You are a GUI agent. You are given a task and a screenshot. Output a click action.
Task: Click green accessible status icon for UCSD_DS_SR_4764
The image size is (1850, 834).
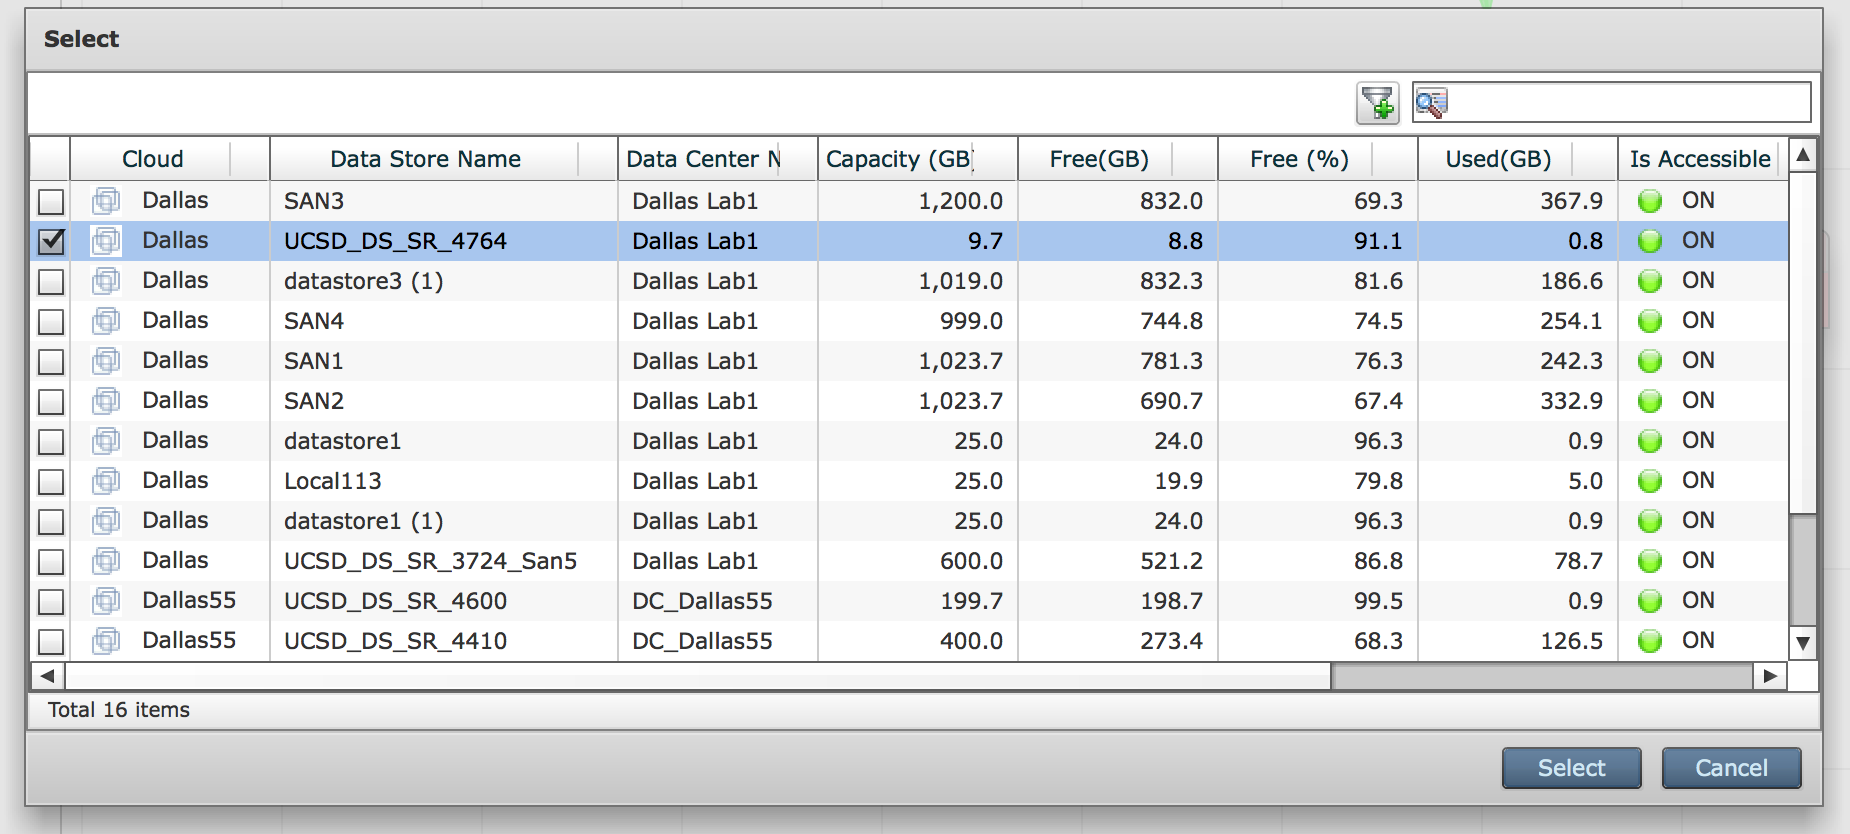click(1650, 241)
